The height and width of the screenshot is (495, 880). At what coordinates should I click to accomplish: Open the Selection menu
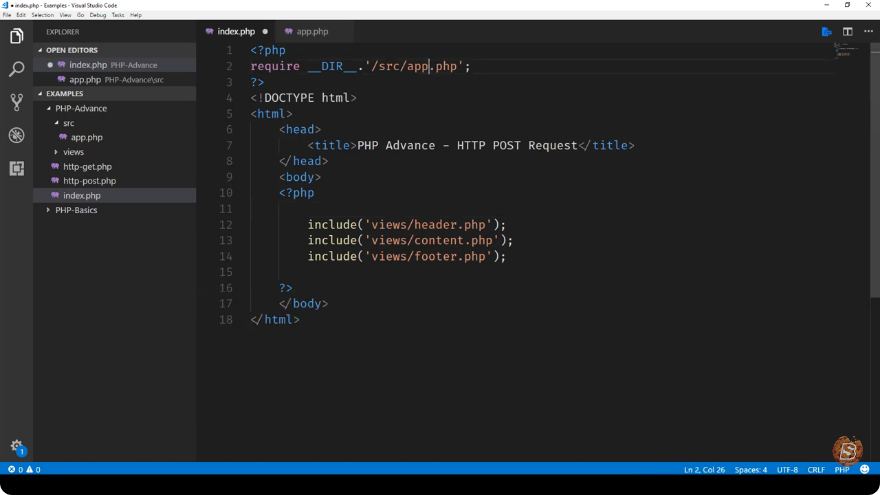click(x=42, y=15)
